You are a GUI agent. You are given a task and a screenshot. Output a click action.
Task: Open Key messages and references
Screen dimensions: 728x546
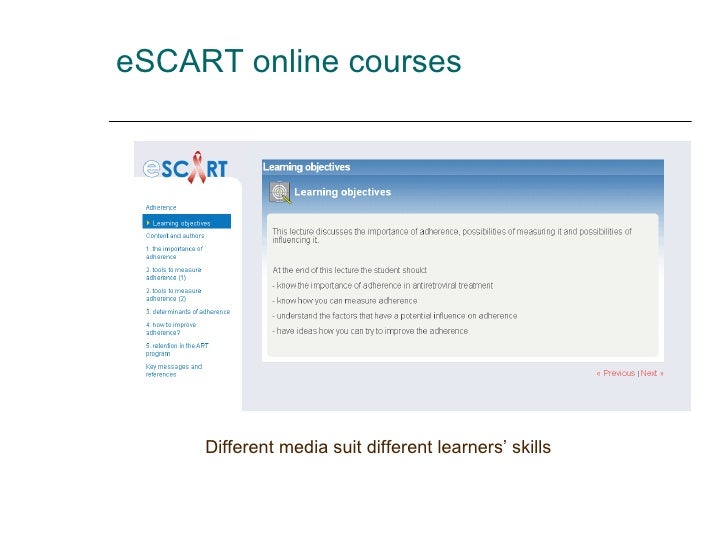pyautogui.click(x=174, y=370)
